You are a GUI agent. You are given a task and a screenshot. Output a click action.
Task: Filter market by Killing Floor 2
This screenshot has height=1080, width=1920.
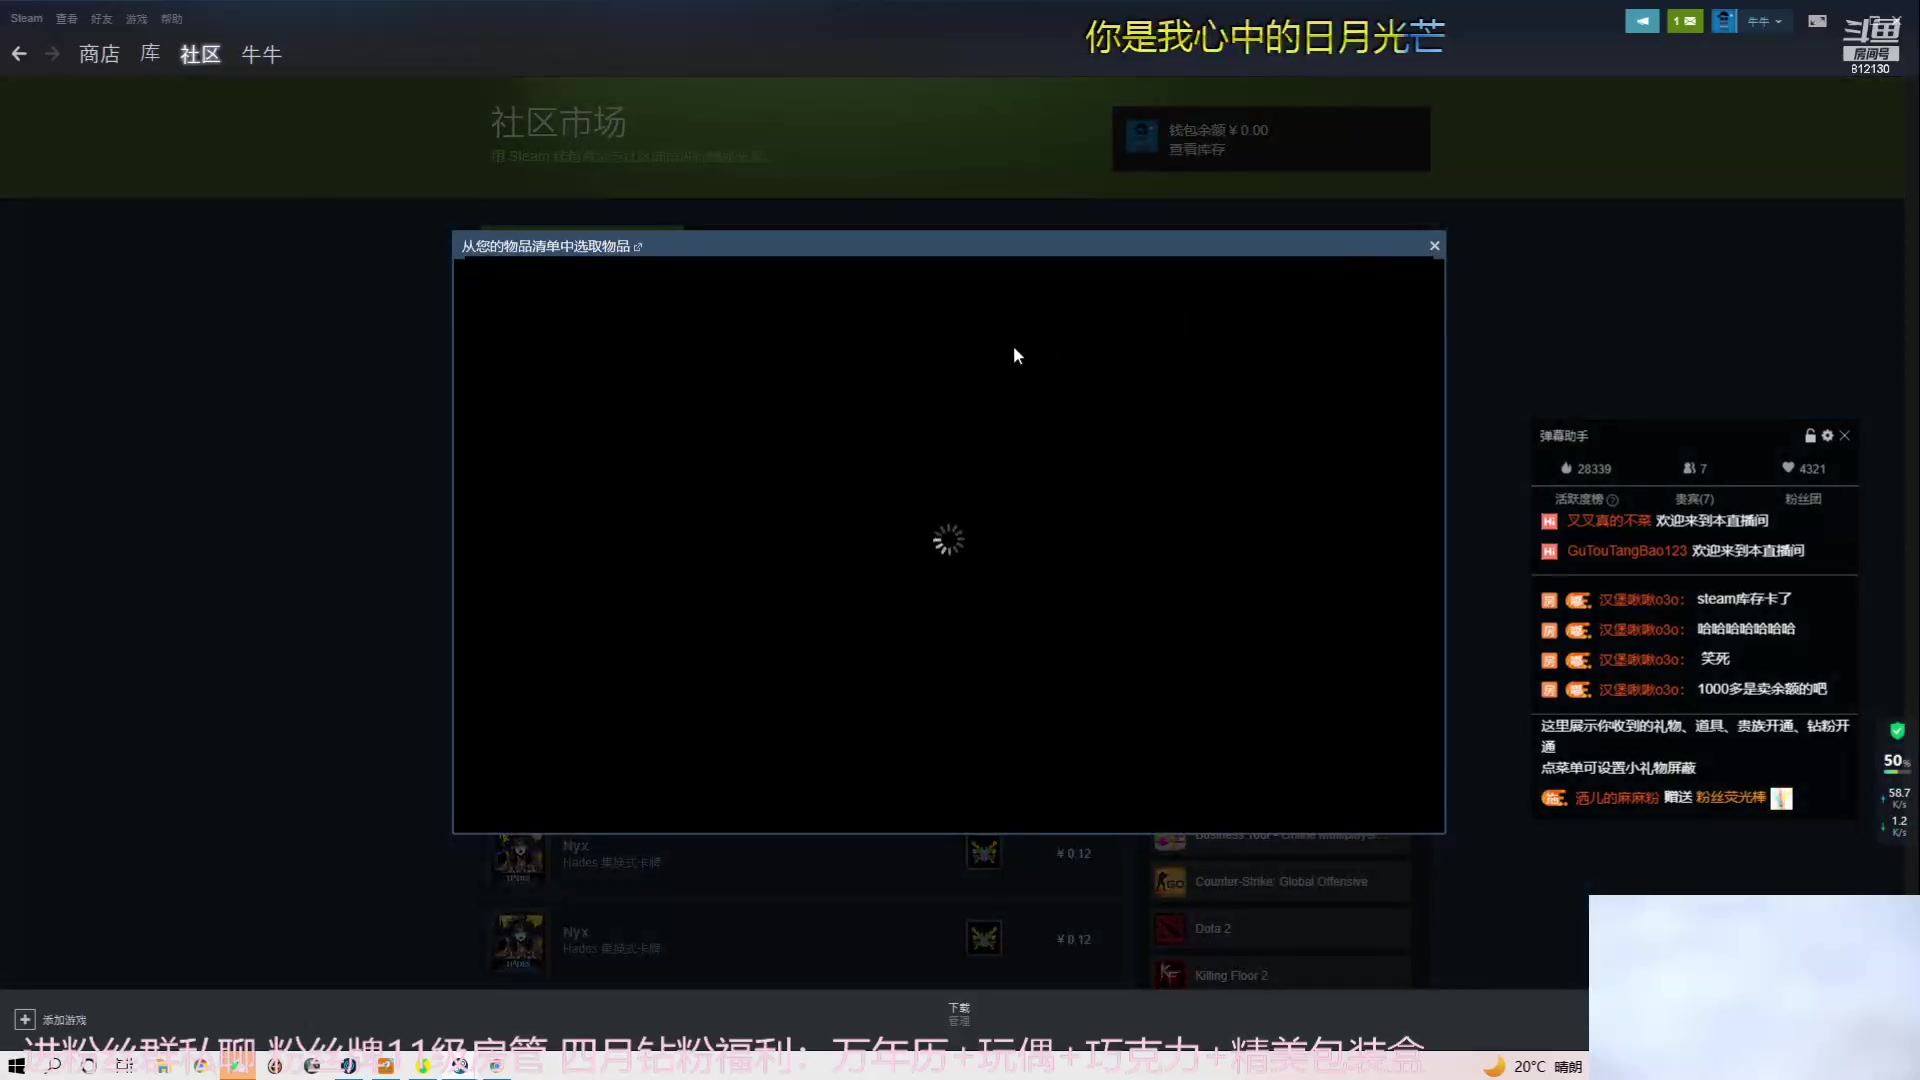pyautogui.click(x=1281, y=975)
